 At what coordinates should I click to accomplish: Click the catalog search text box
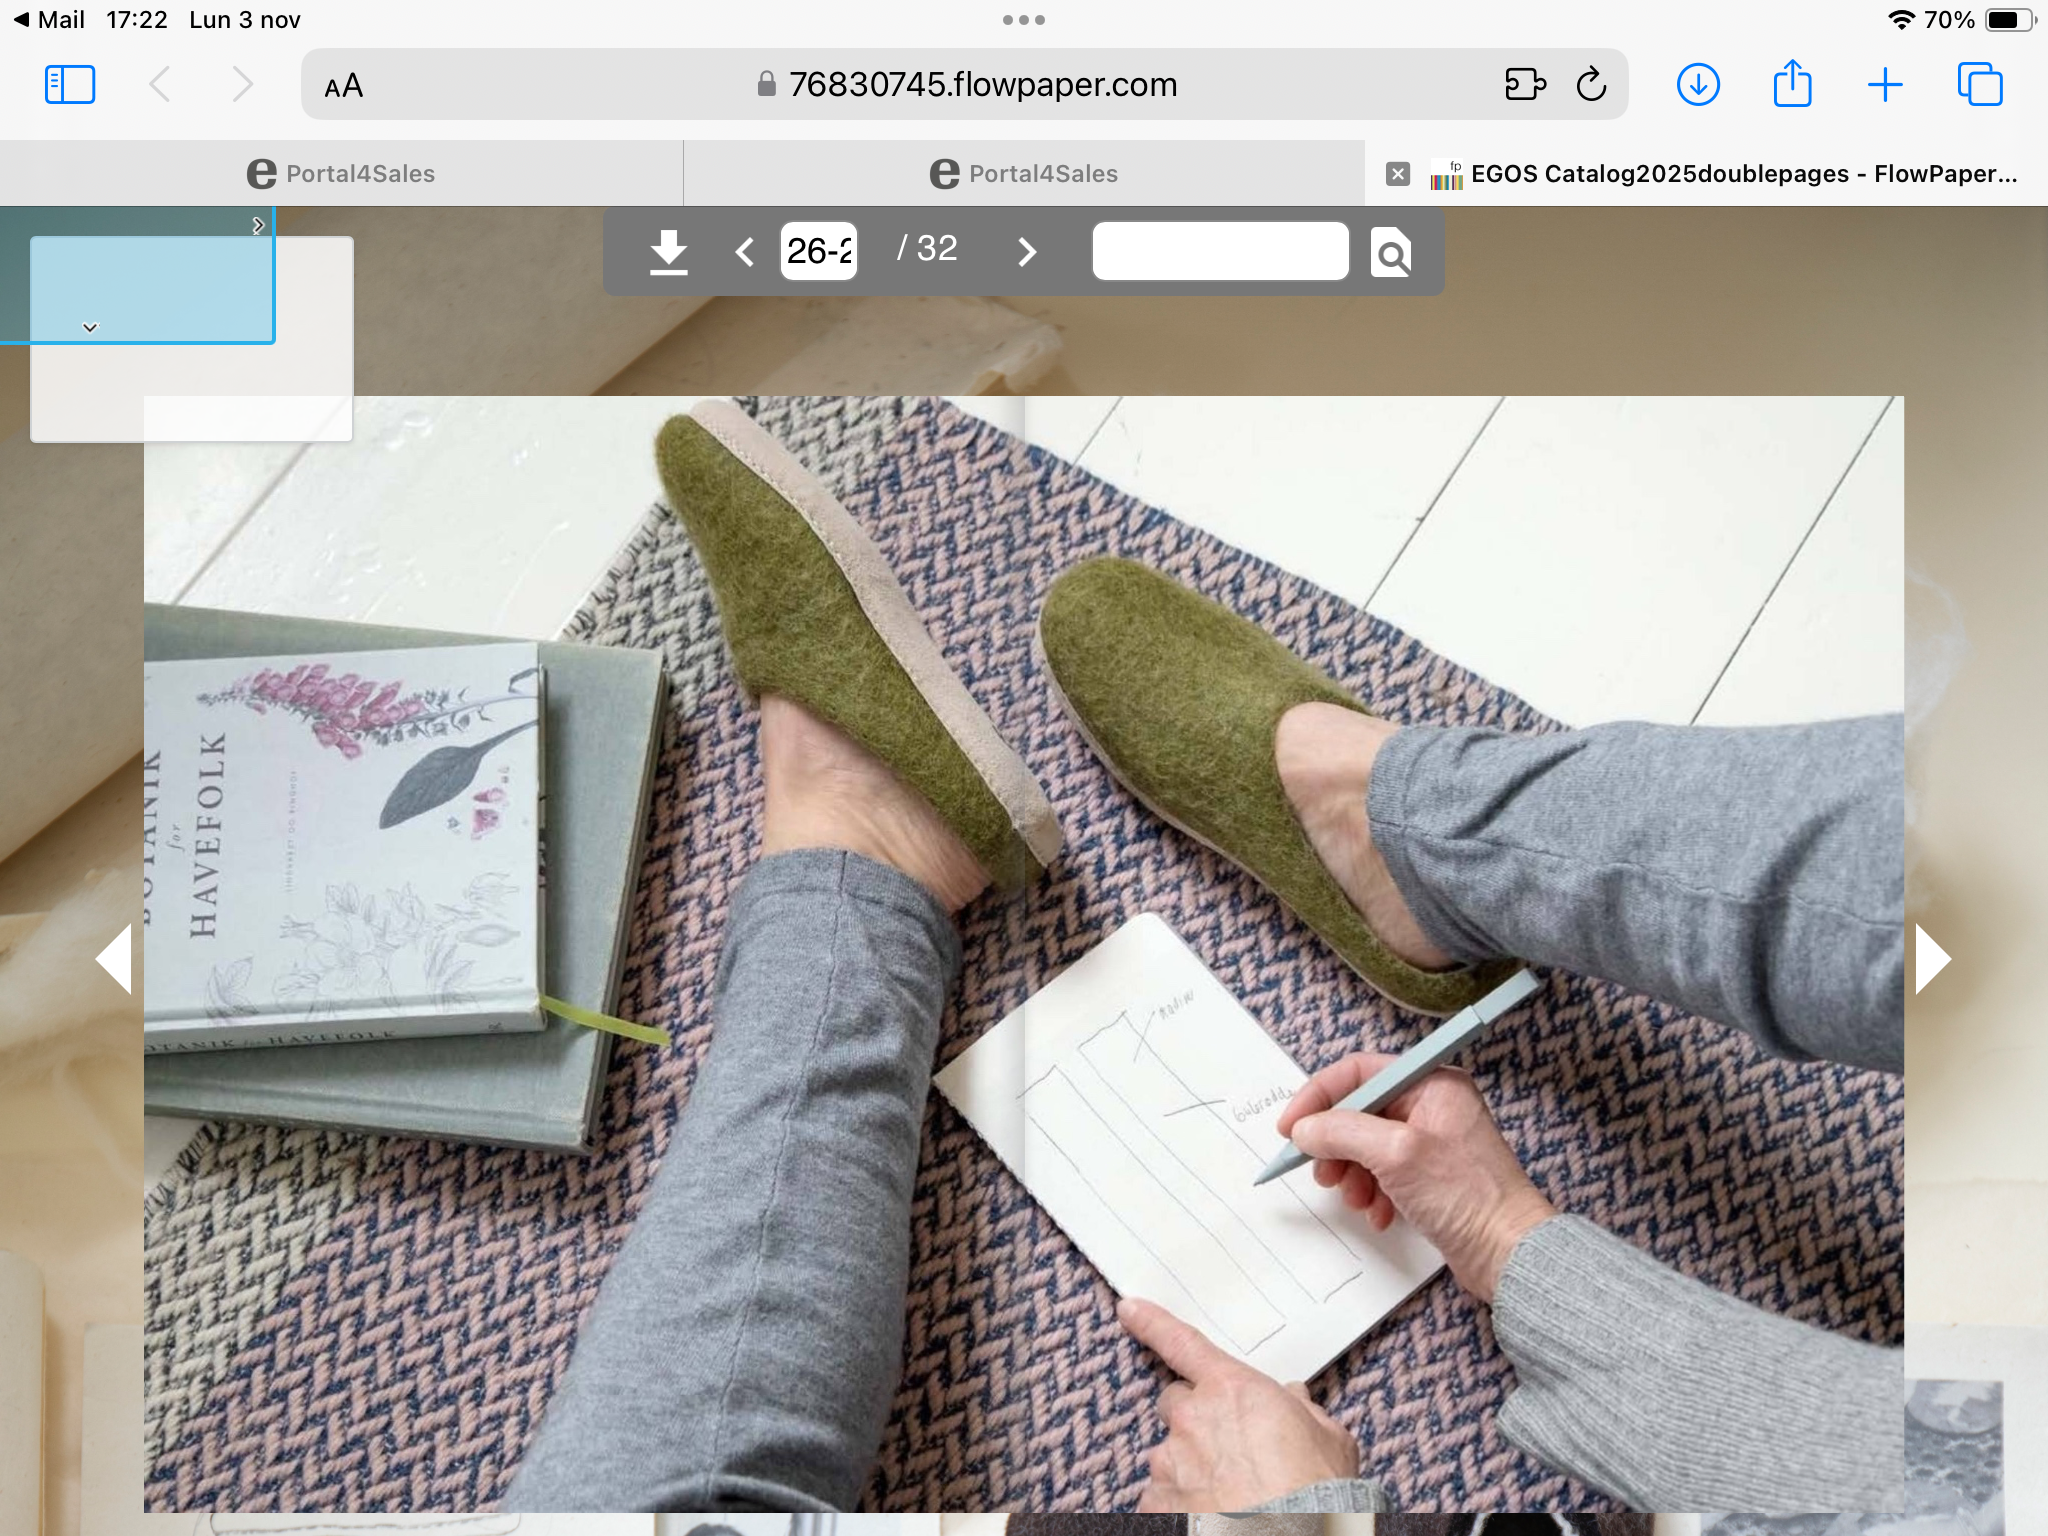(1220, 251)
